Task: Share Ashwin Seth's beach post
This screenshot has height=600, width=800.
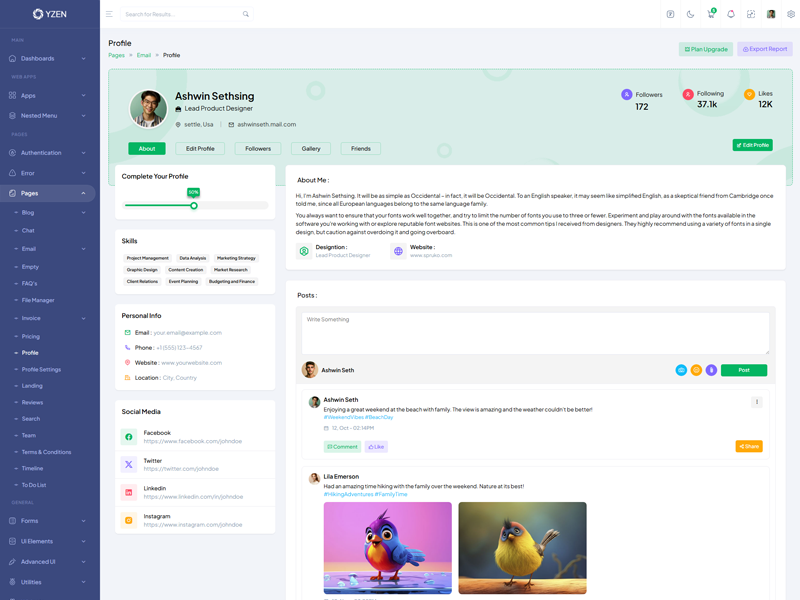Action: point(749,446)
